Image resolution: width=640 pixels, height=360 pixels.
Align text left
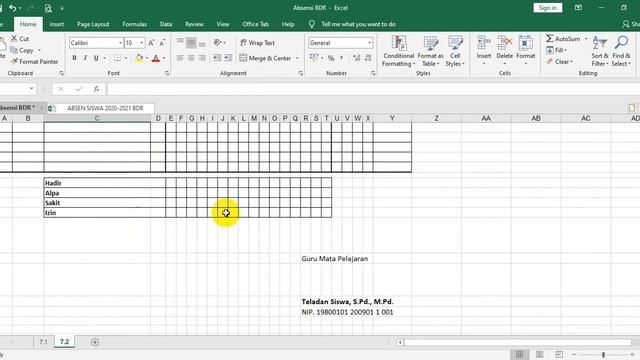[180, 58]
